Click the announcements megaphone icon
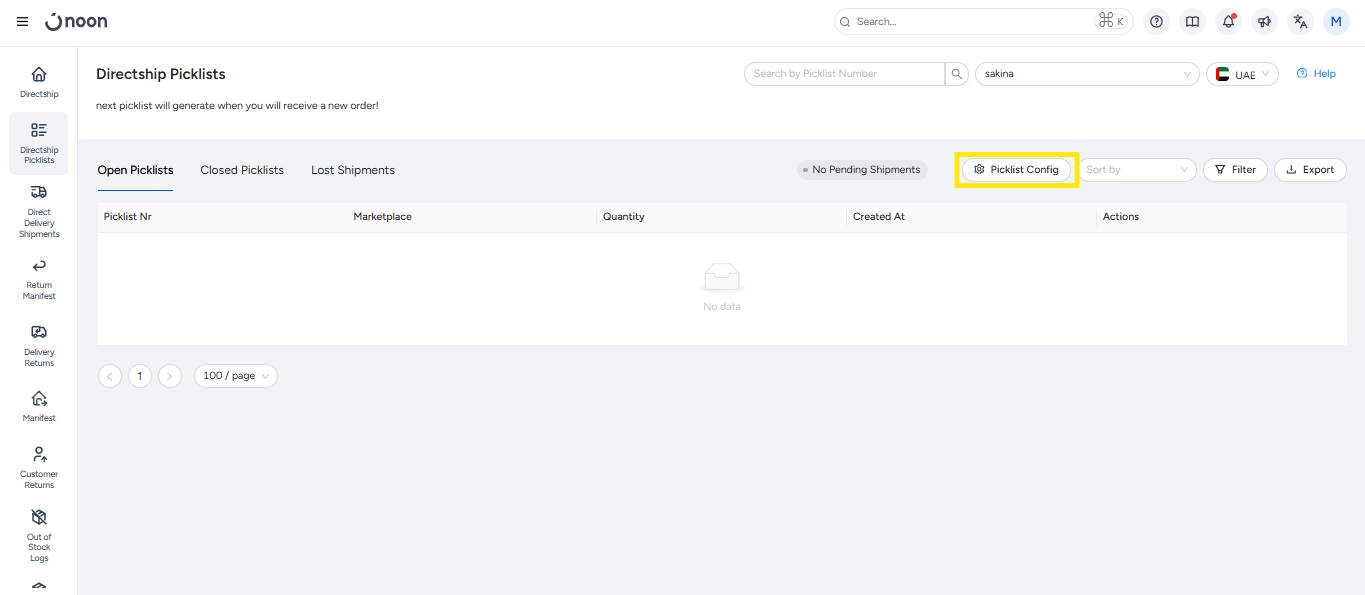The image size is (1365, 595). click(1264, 21)
